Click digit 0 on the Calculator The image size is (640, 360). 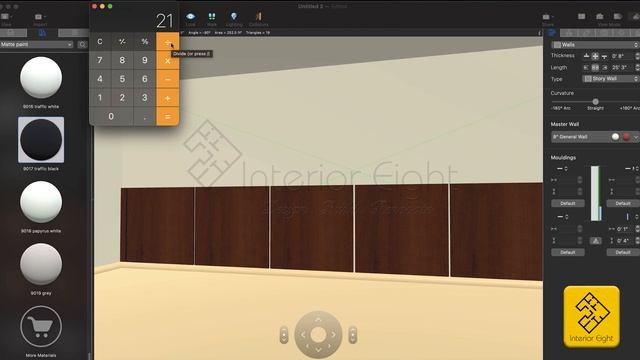point(111,117)
